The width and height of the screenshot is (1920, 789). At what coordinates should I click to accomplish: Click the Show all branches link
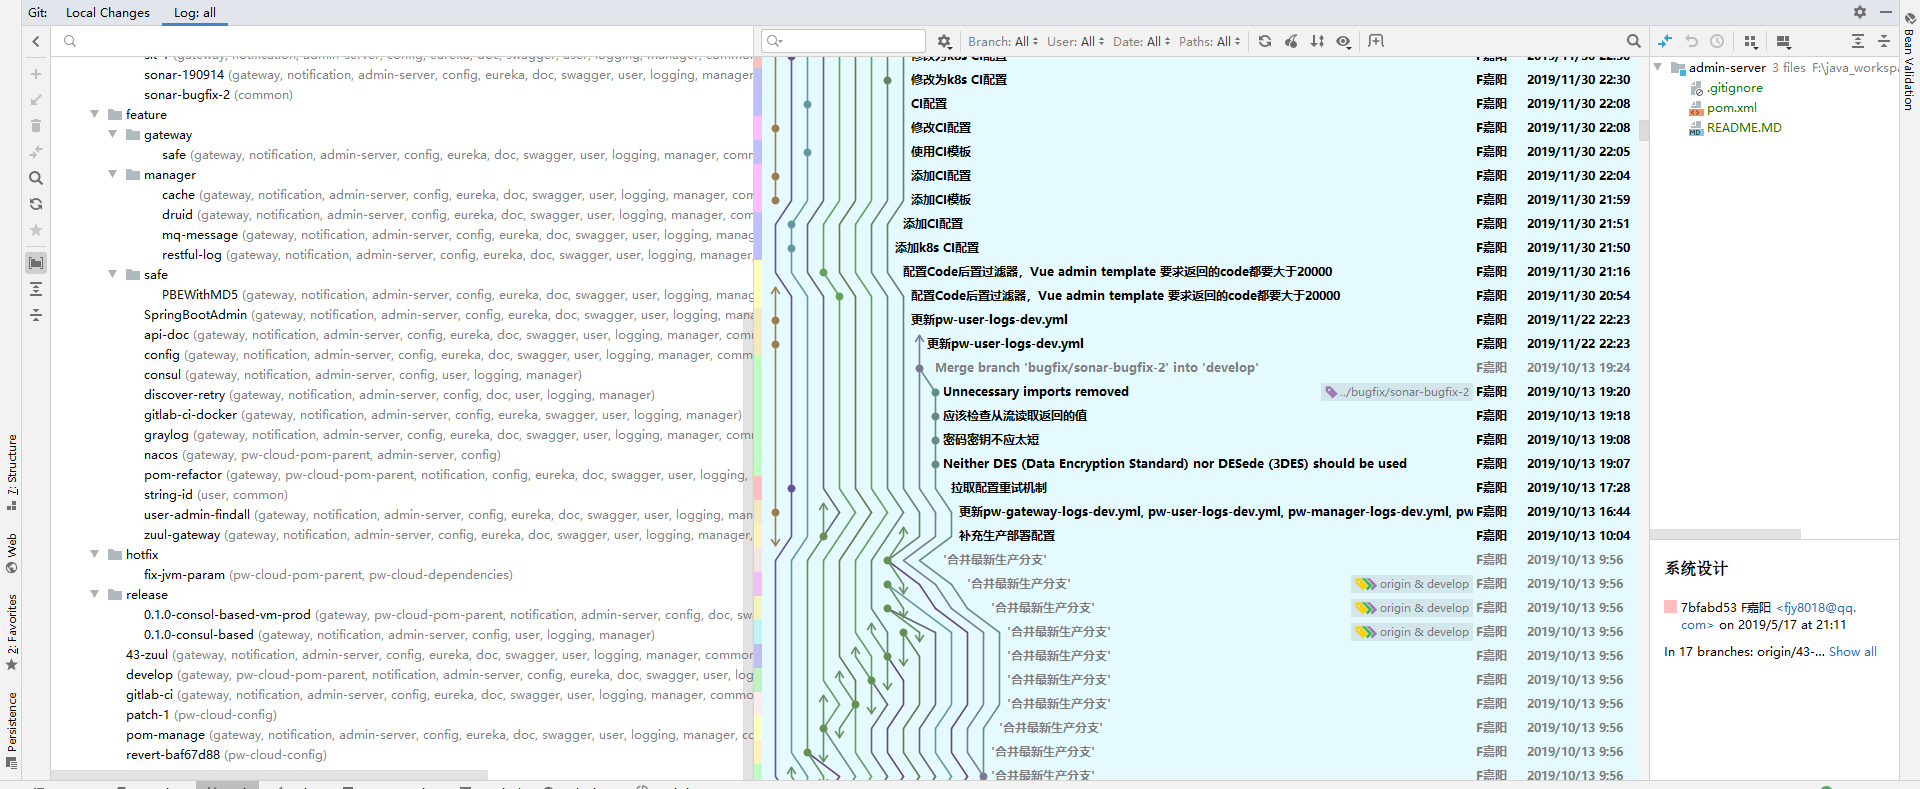(1852, 652)
